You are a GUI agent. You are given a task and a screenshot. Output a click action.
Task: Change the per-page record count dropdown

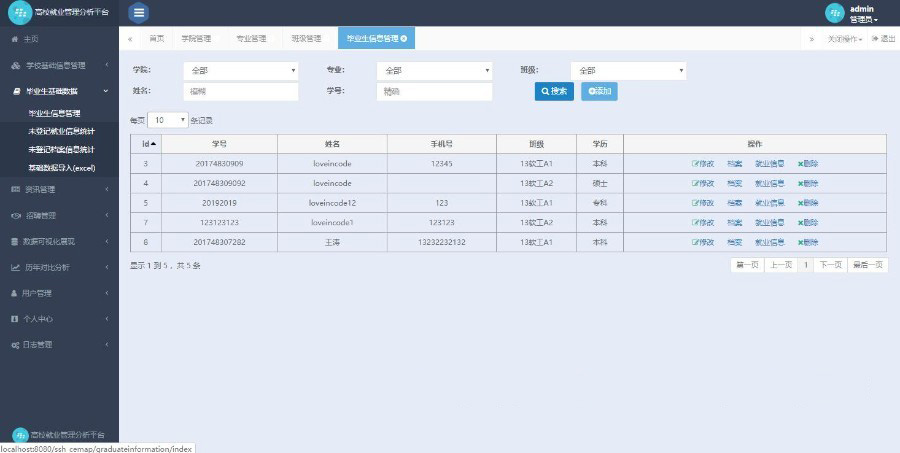click(x=169, y=119)
